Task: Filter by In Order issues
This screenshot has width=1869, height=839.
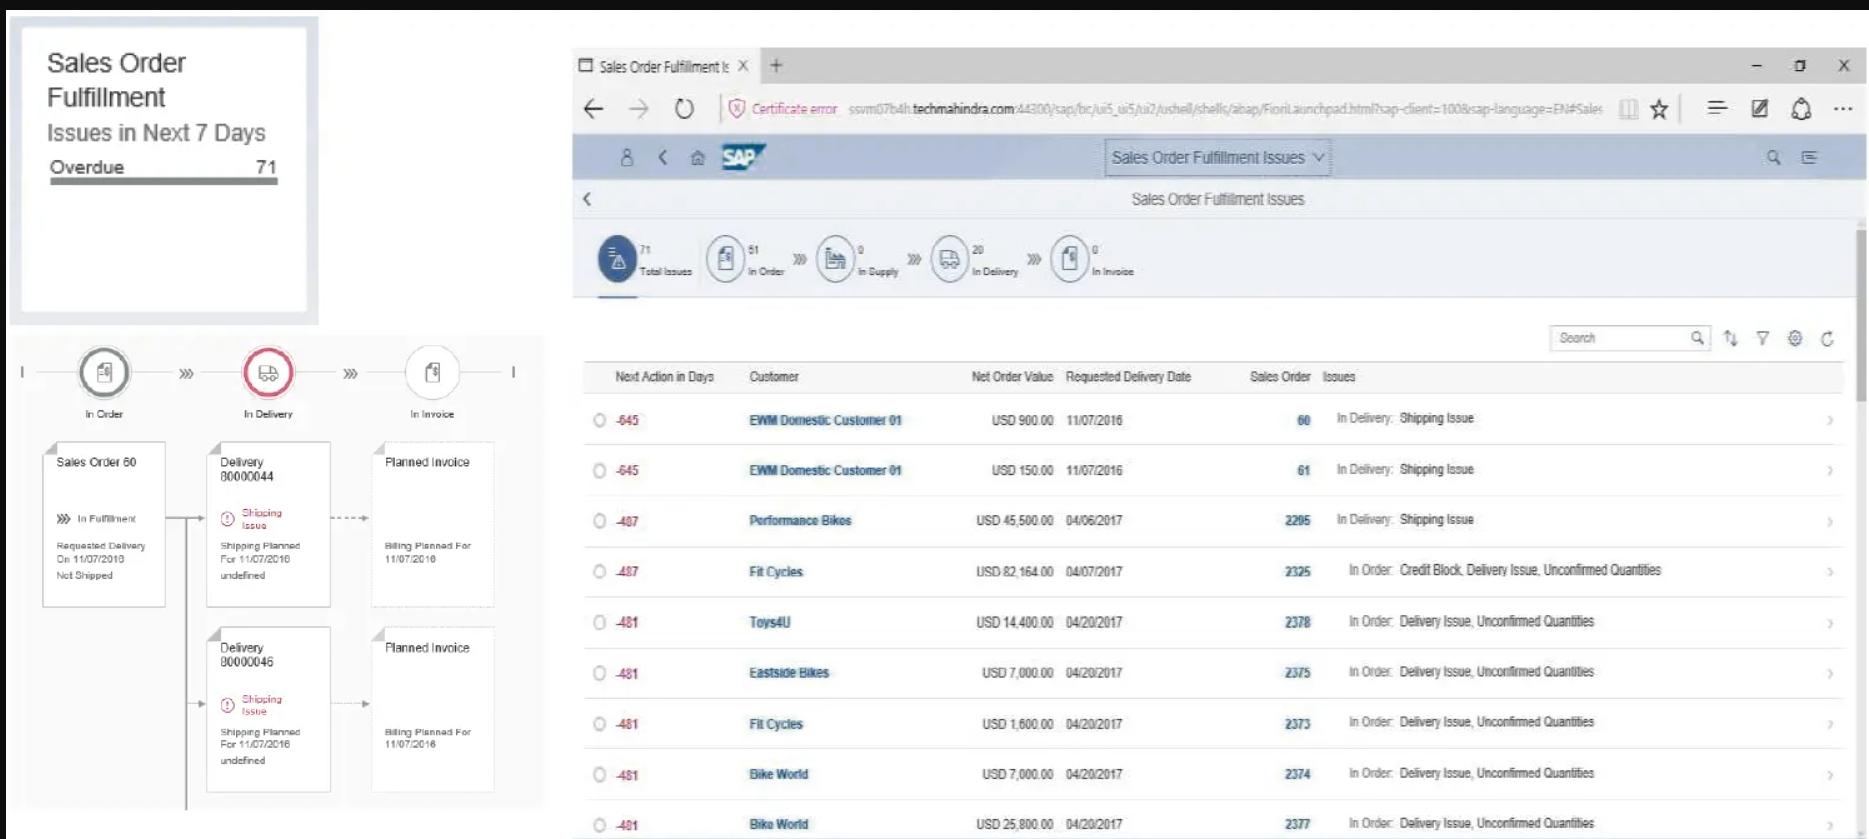Action: point(725,260)
